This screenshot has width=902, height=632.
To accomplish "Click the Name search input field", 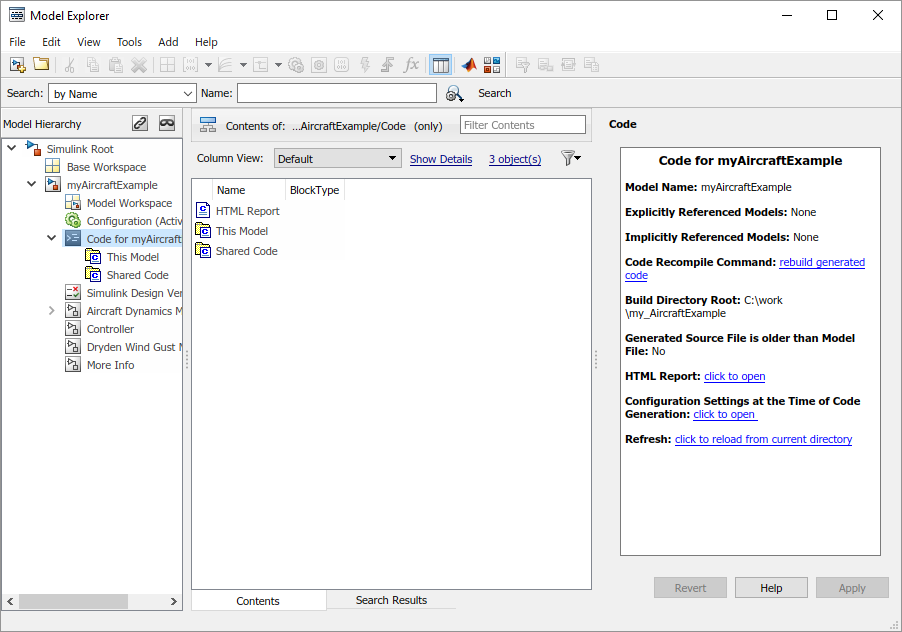I will coord(337,93).
